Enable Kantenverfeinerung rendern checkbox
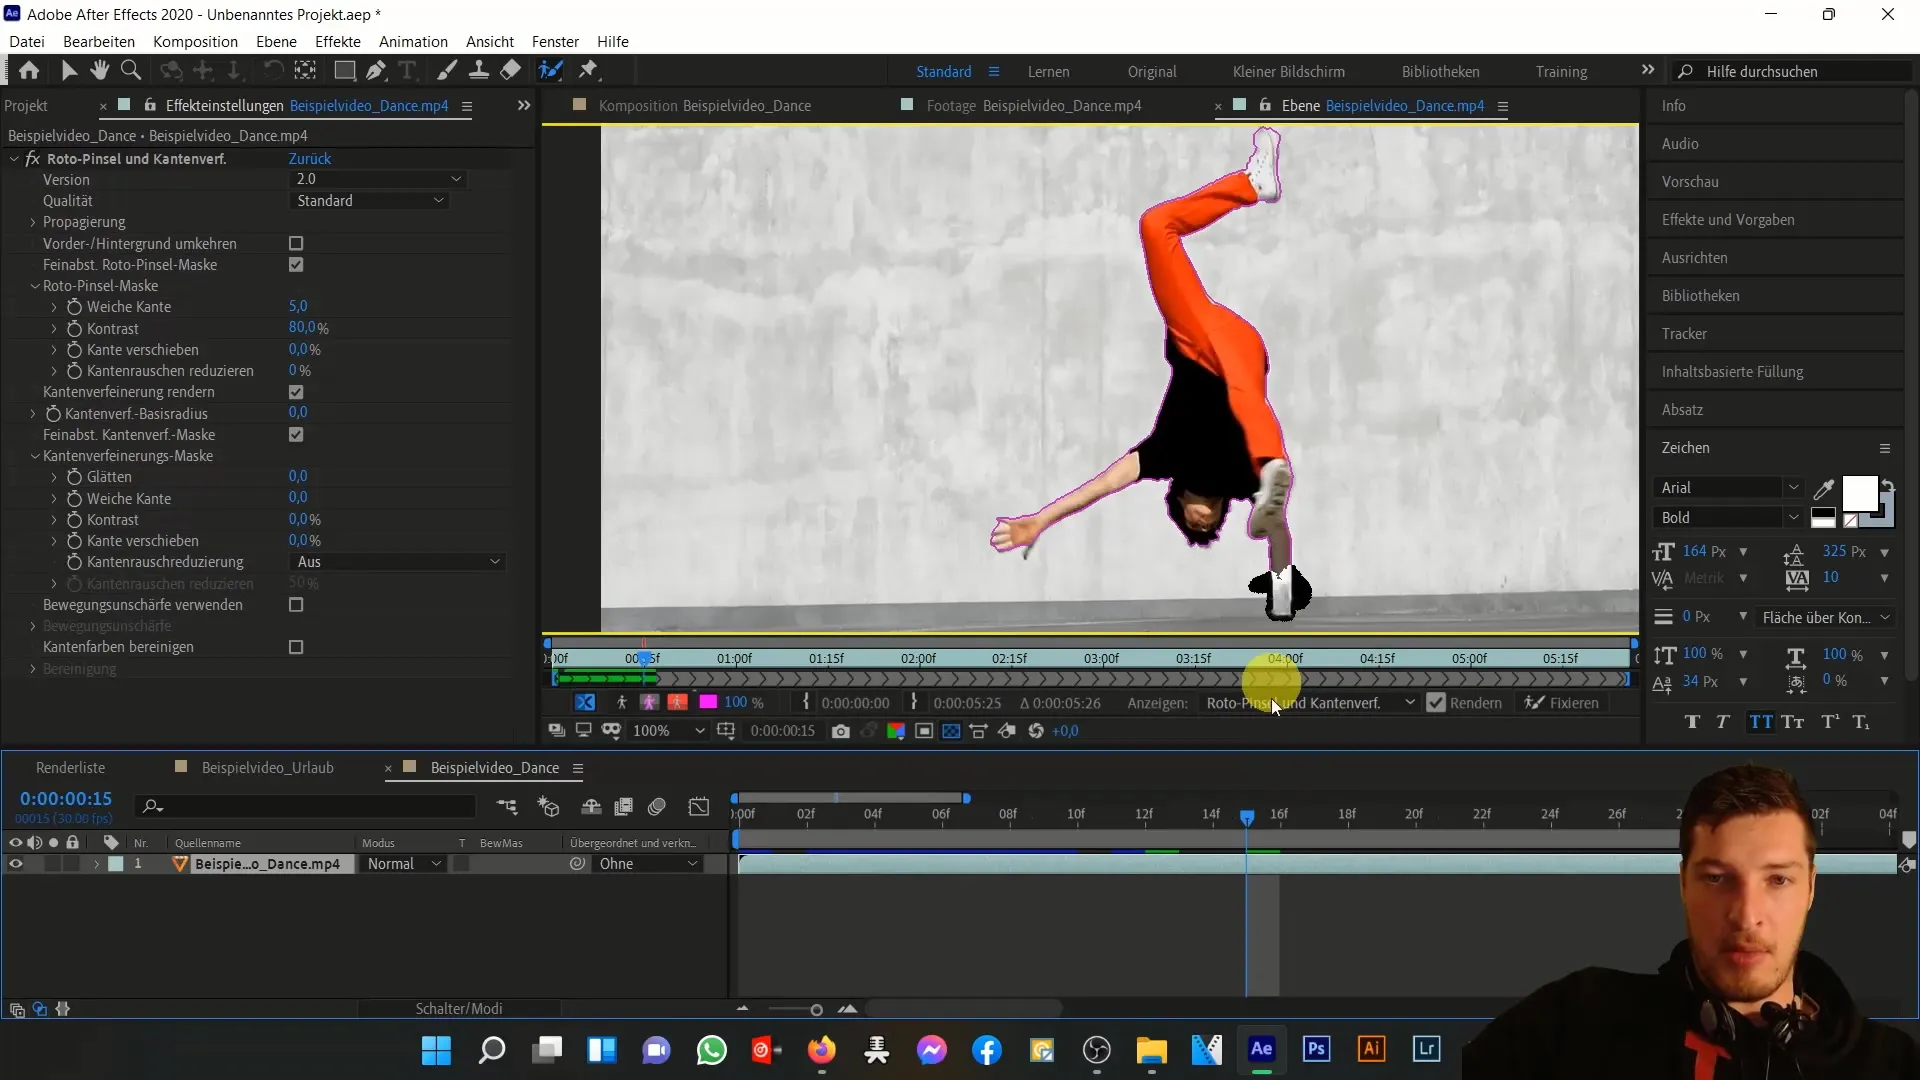 297,392
